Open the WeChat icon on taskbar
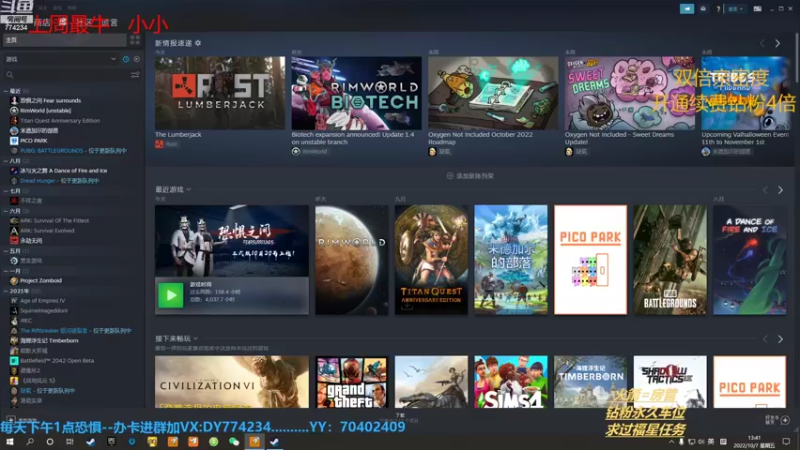The height and width of the screenshot is (450, 800). (x=234, y=441)
